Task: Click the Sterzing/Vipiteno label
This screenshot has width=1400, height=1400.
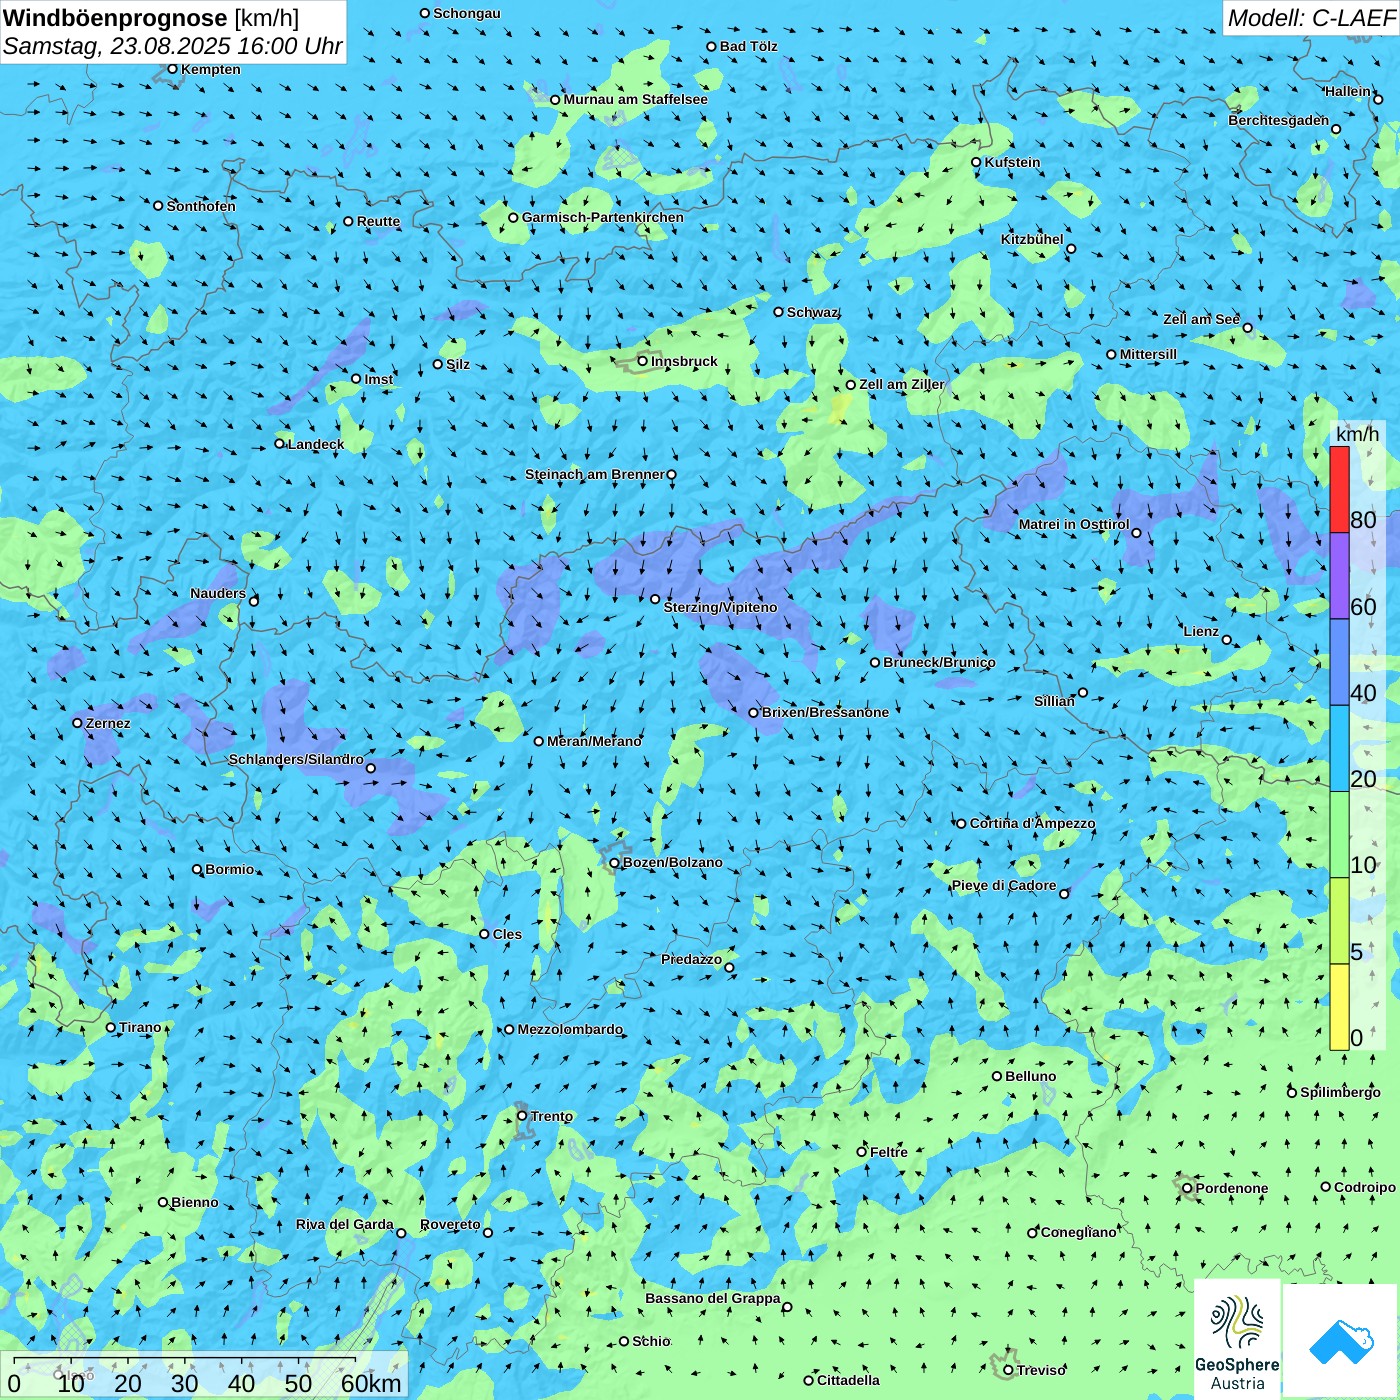Action: 720,607
